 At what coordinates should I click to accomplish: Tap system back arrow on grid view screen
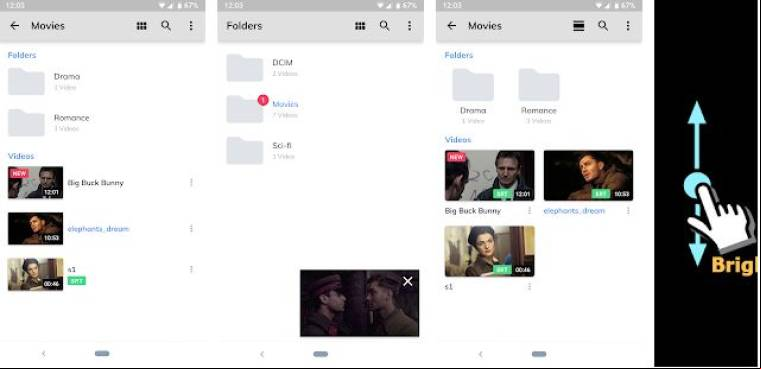point(480,353)
